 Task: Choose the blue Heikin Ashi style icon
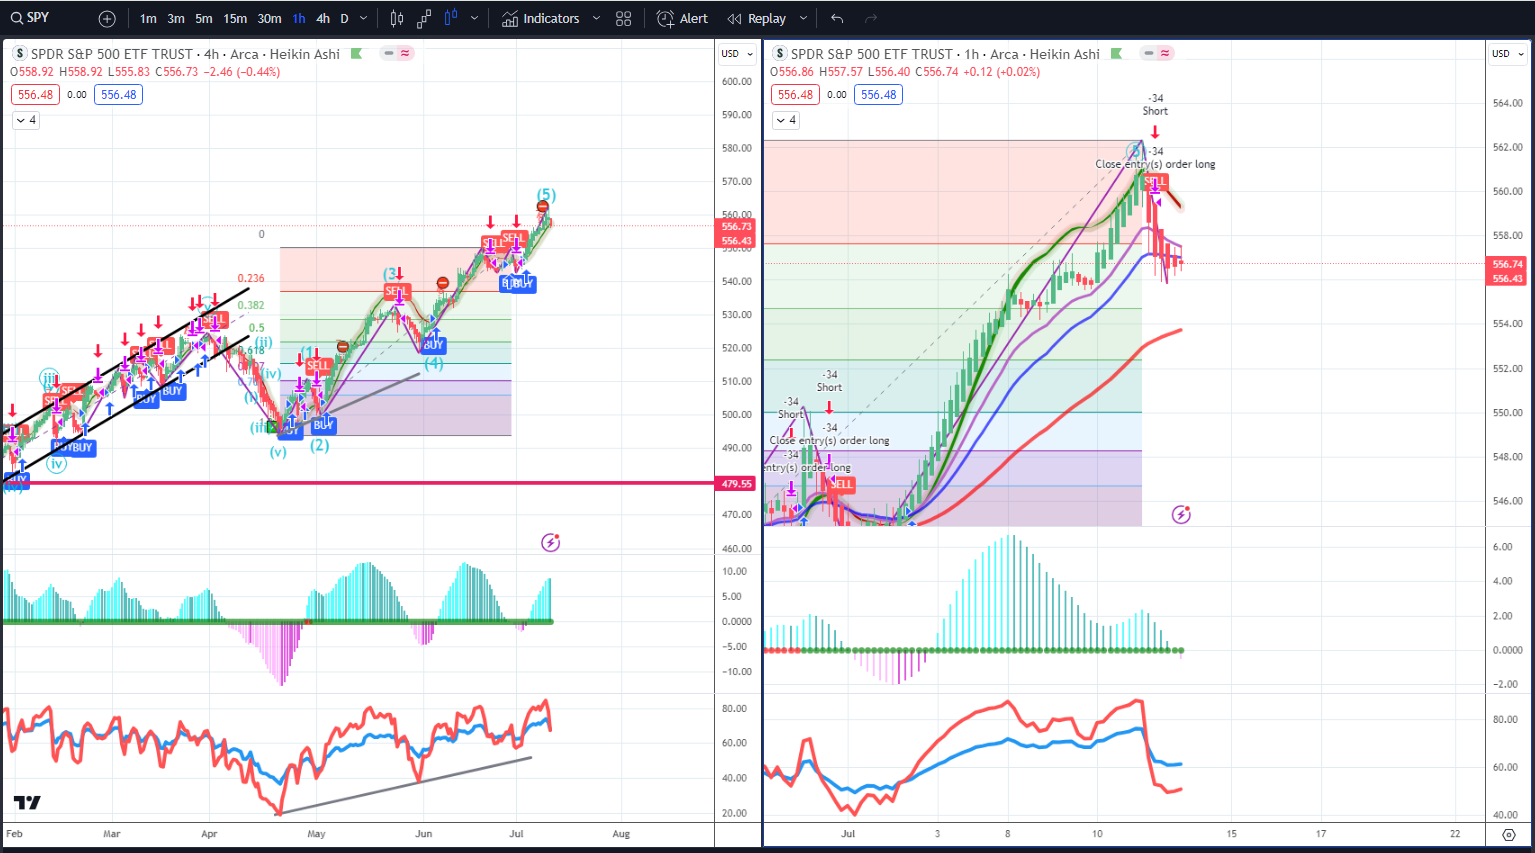(451, 18)
